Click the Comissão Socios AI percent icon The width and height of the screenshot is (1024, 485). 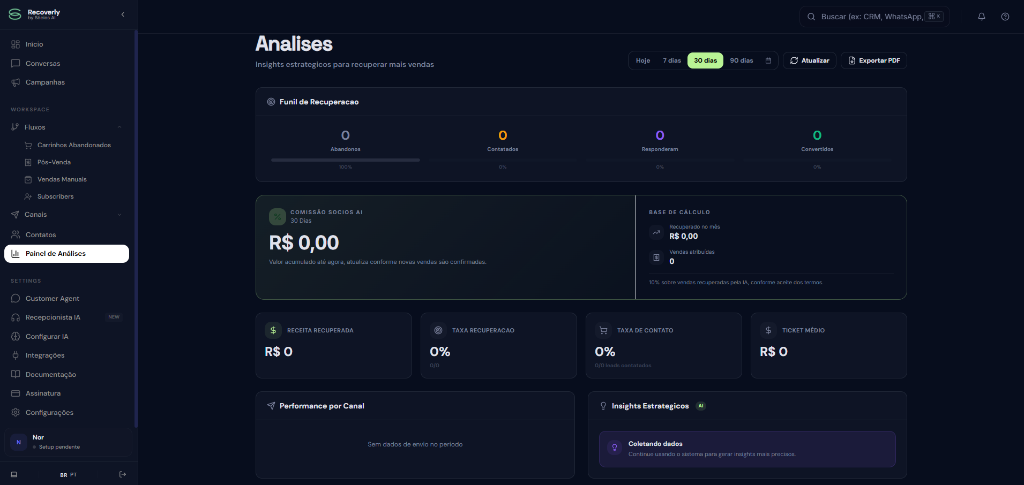click(278, 217)
